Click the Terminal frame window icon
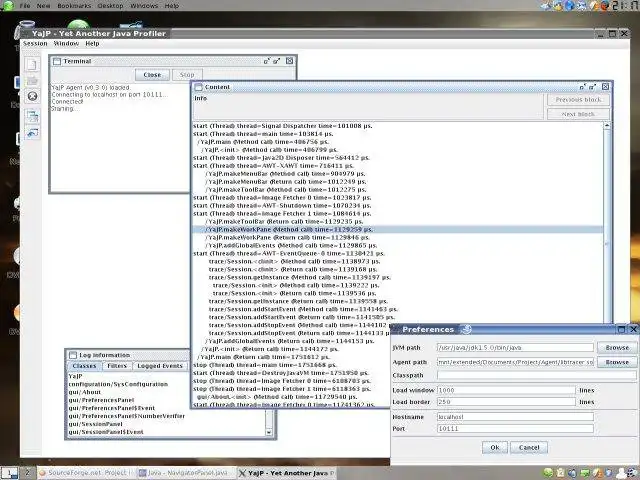The height and width of the screenshot is (480, 640). [57, 61]
